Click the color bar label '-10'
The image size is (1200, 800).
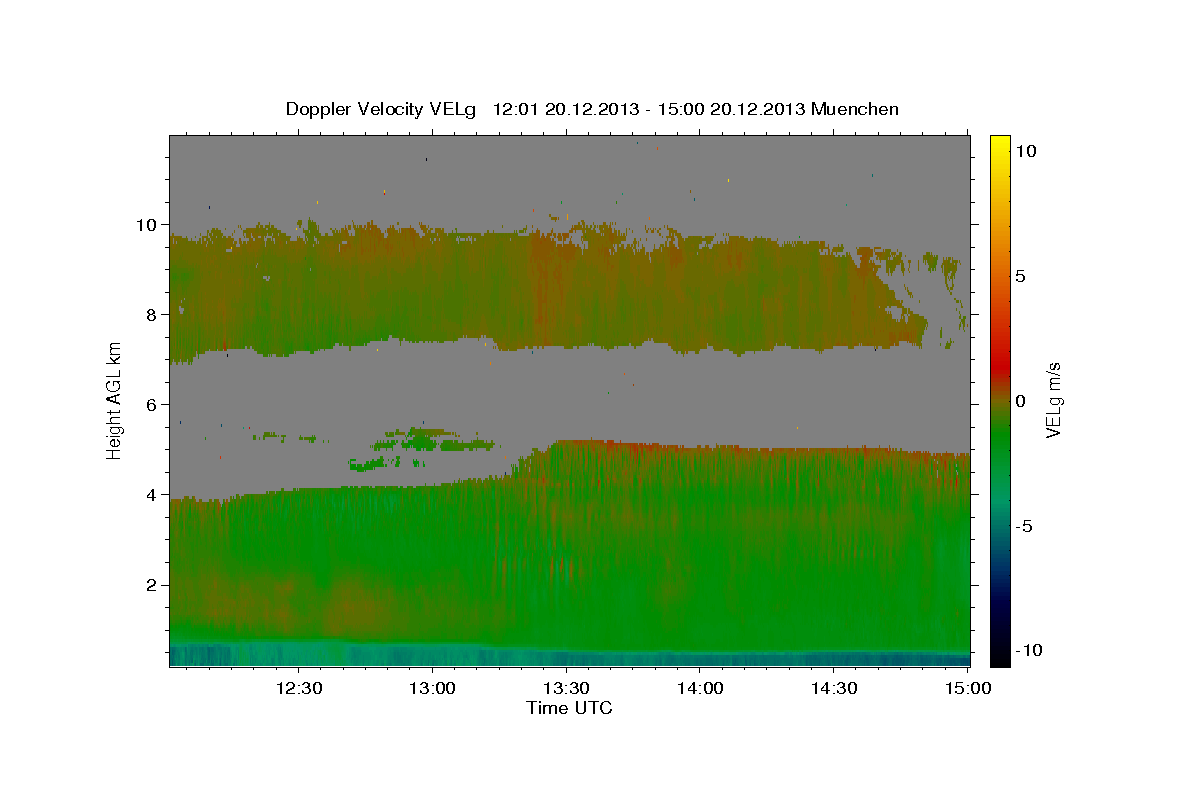coord(1030,650)
